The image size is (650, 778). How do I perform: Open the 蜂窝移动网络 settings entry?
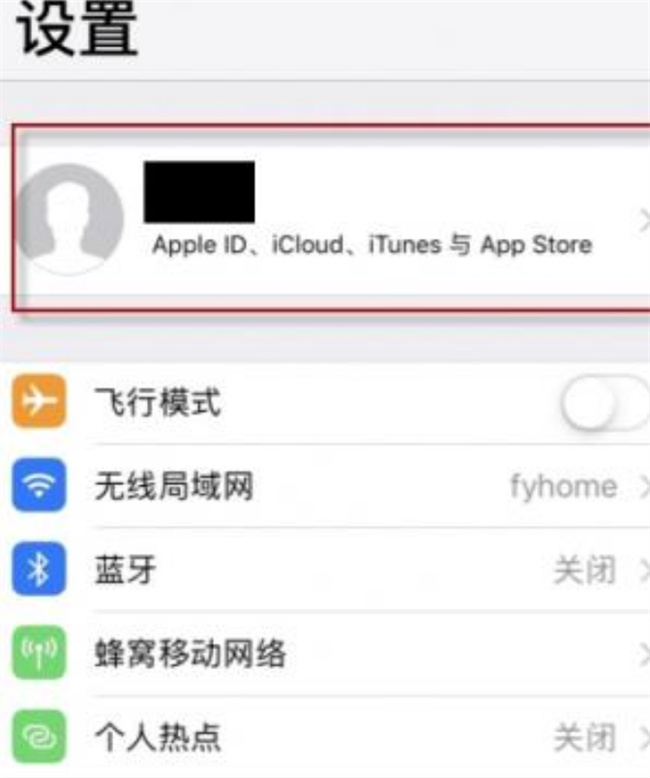tap(325, 653)
